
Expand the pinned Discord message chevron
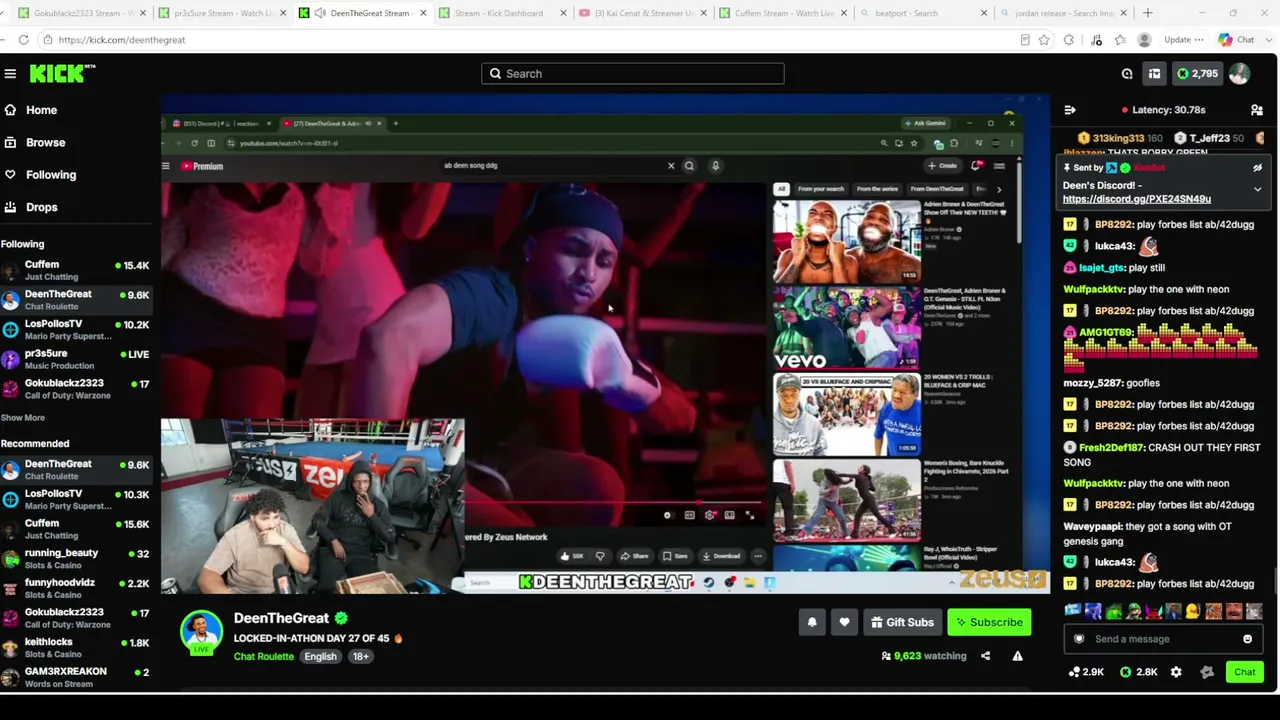pos(1257,189)
